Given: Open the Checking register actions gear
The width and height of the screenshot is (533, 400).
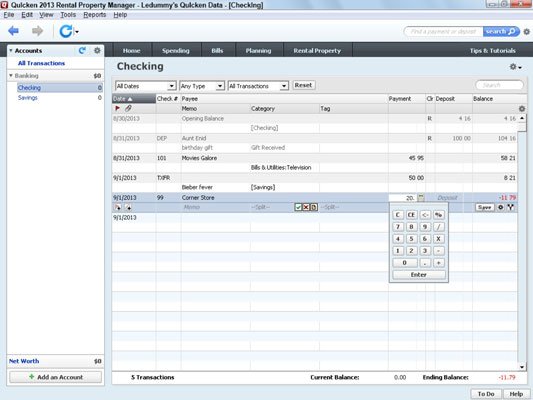Looking at the screenshot, I should pos(515,67).
